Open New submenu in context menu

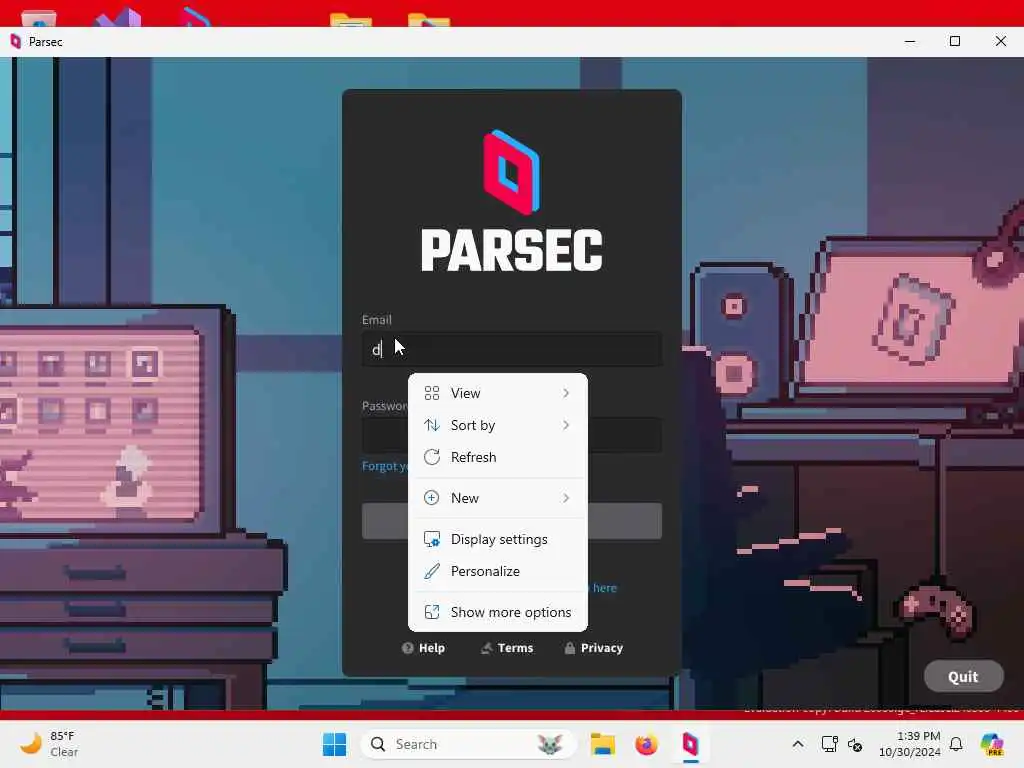tap(498, 498)
